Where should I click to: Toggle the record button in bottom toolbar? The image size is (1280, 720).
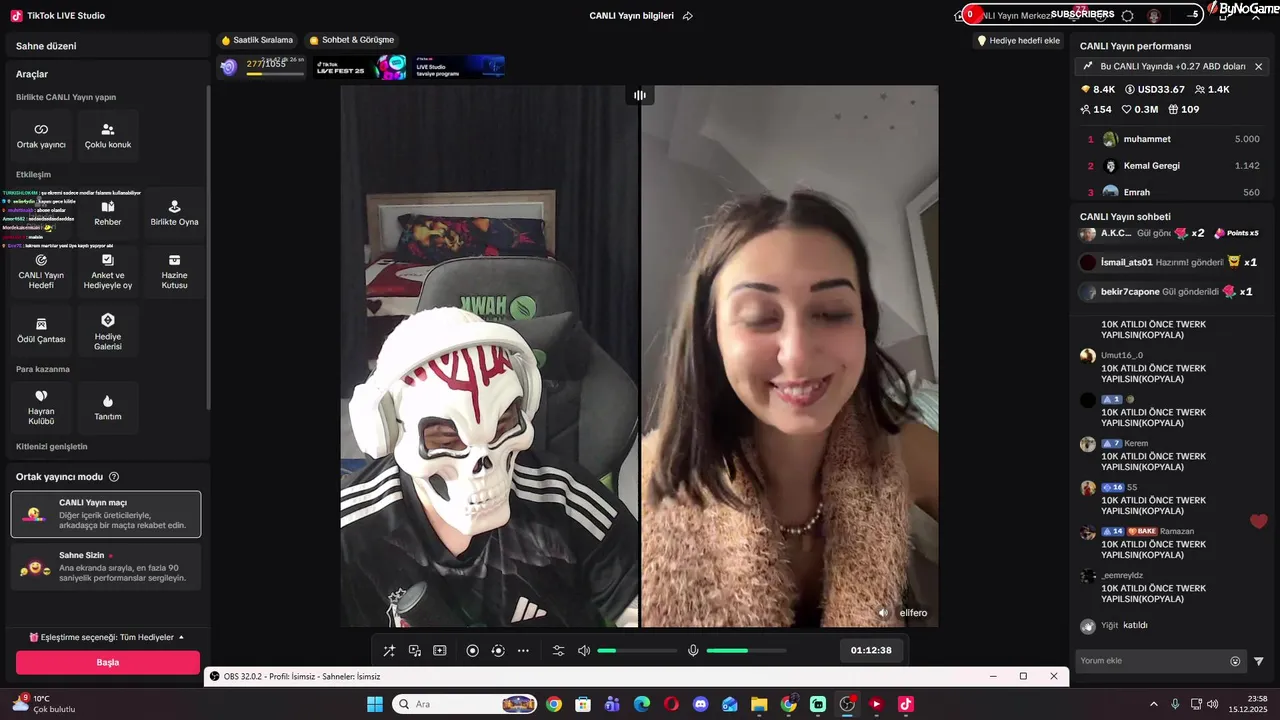[x=473, y=651]
